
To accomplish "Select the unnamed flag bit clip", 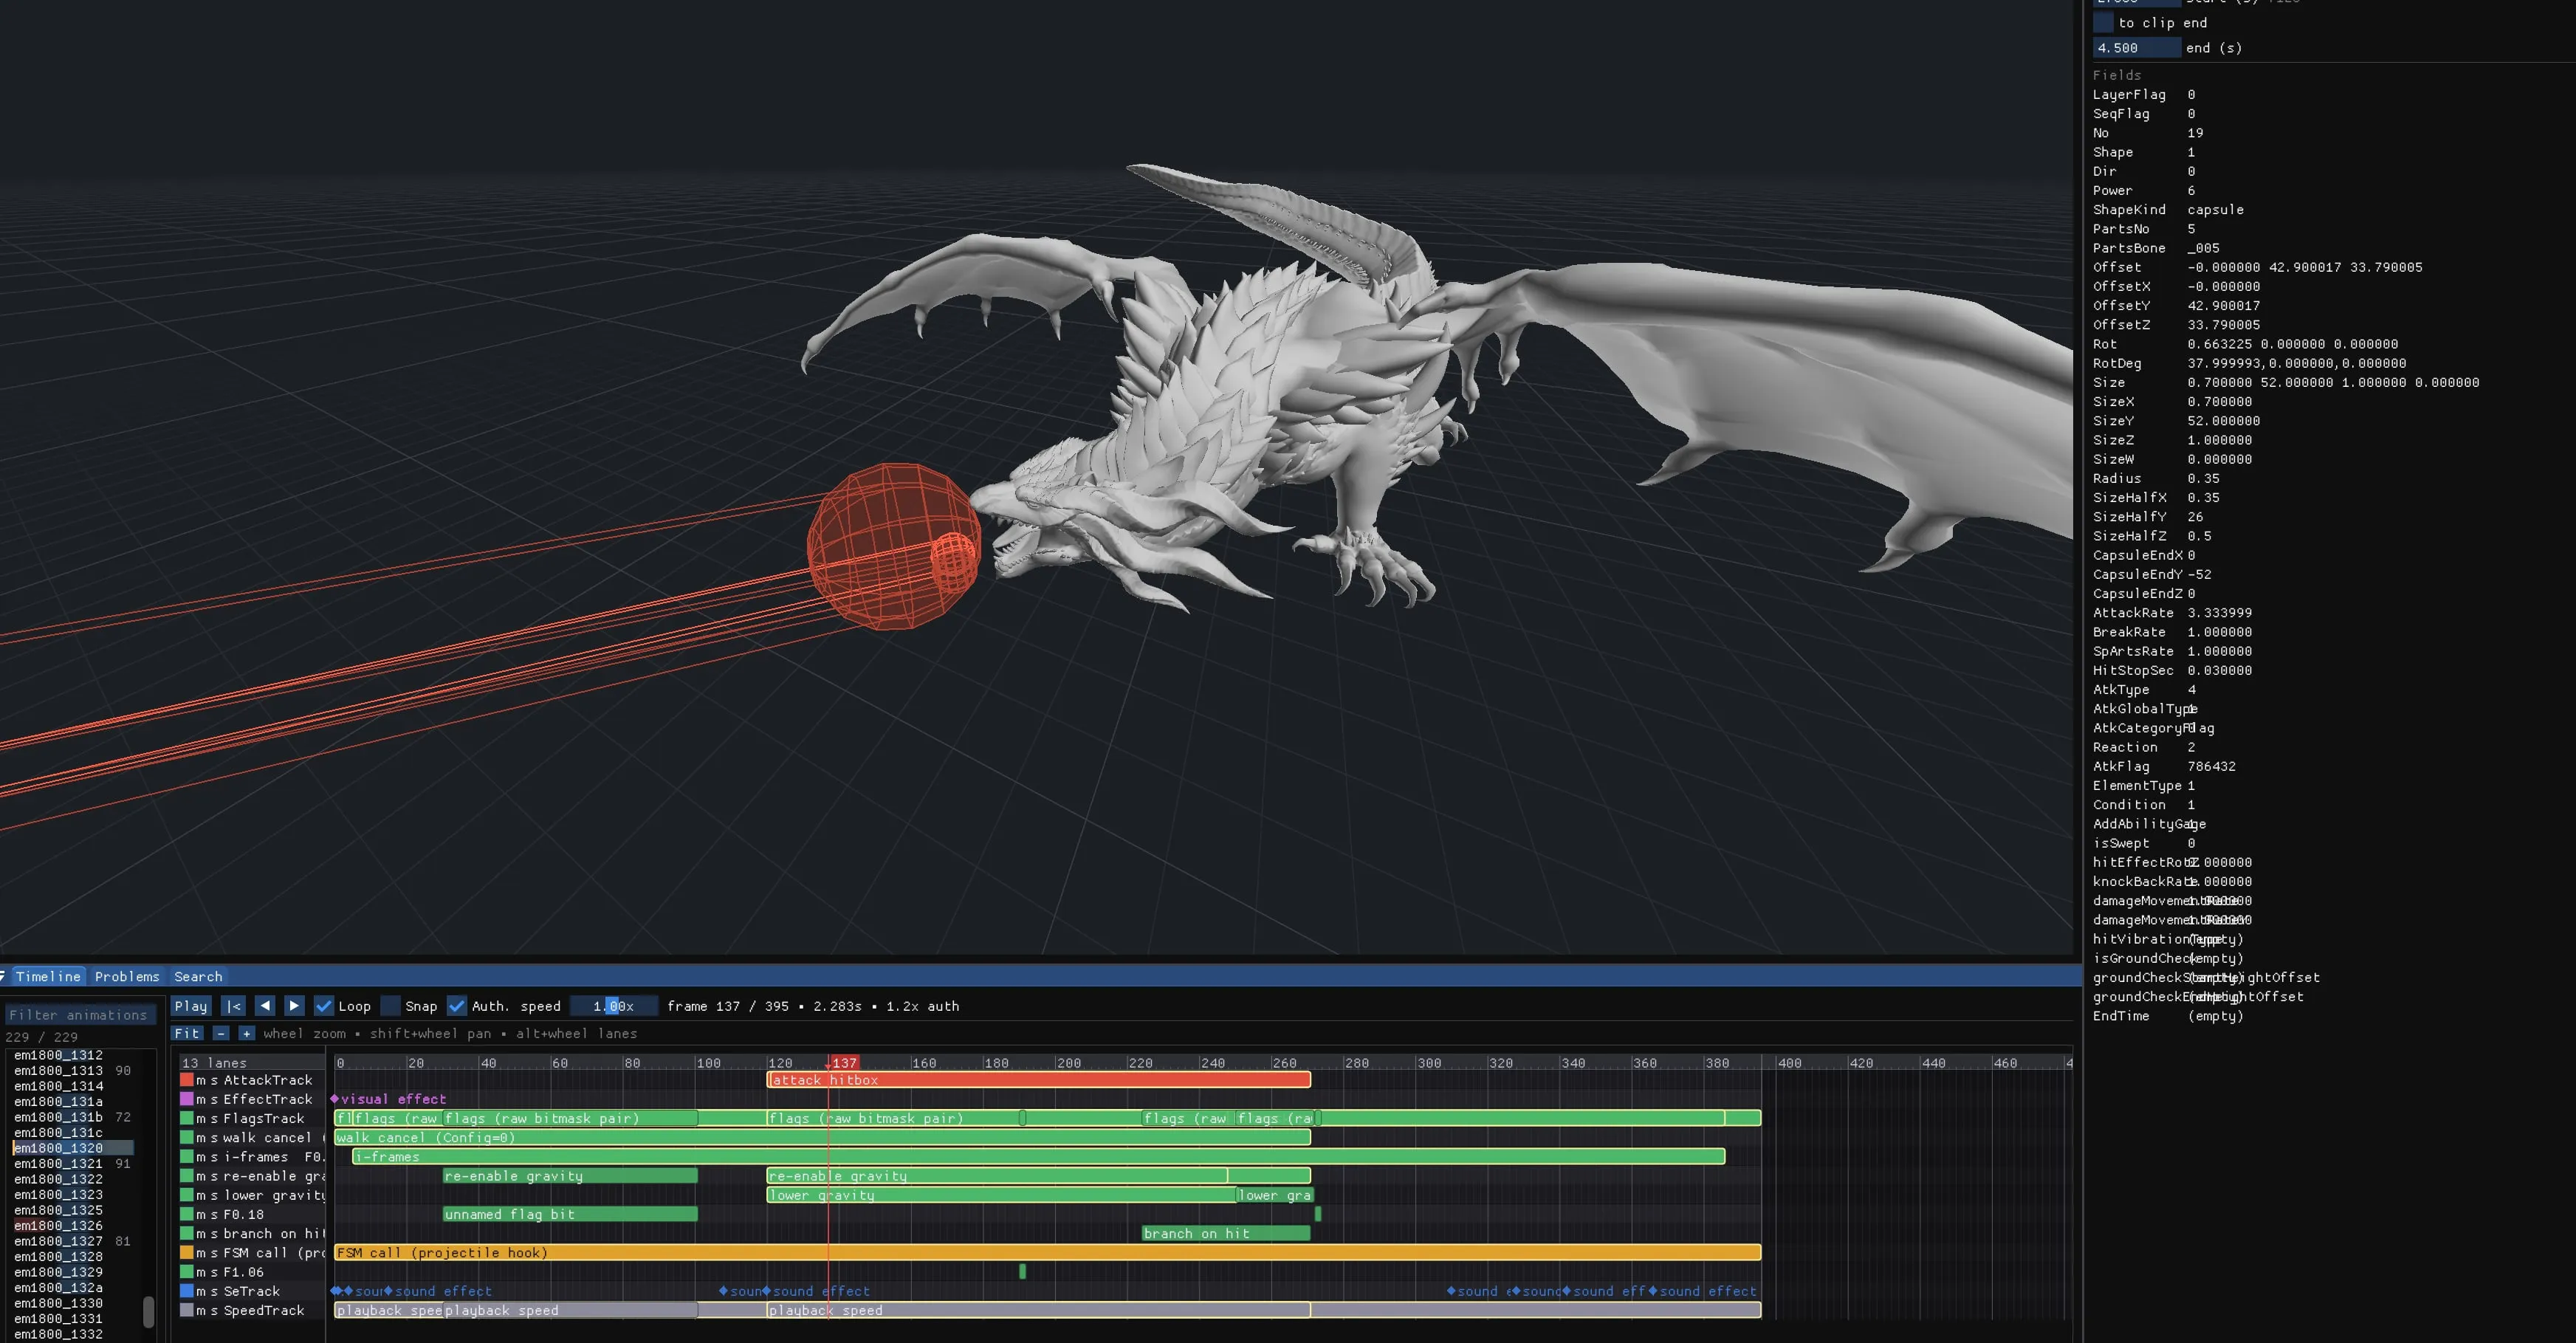I will click(x=570, y=1214).
